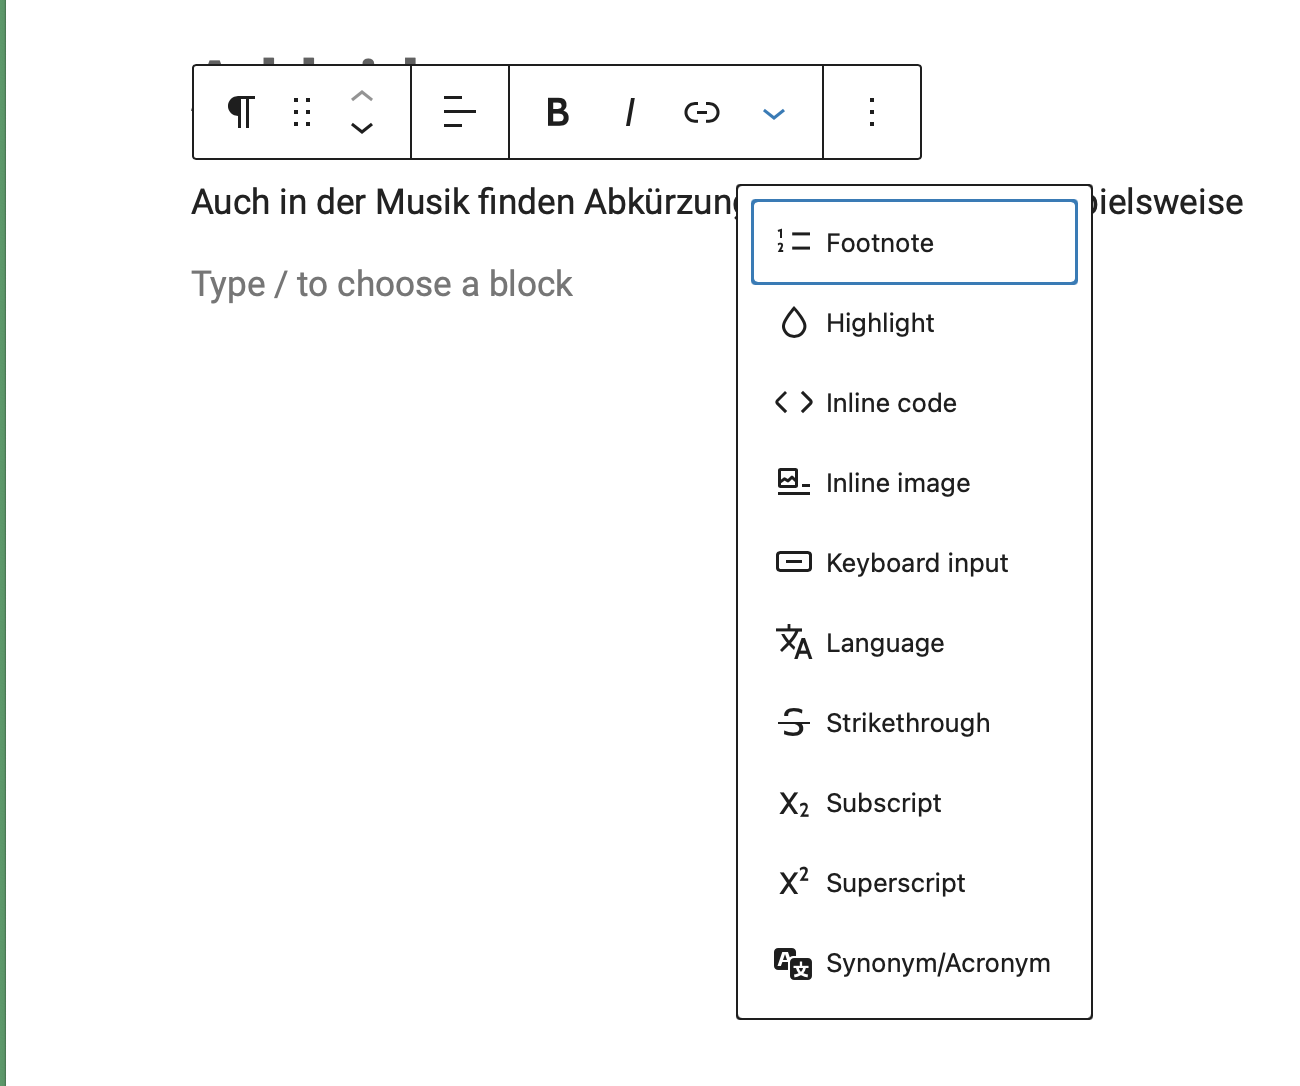Open the block options three-dot menu
The height and width of the screenshot is (1086, 1300).
[x=872, y=112]
